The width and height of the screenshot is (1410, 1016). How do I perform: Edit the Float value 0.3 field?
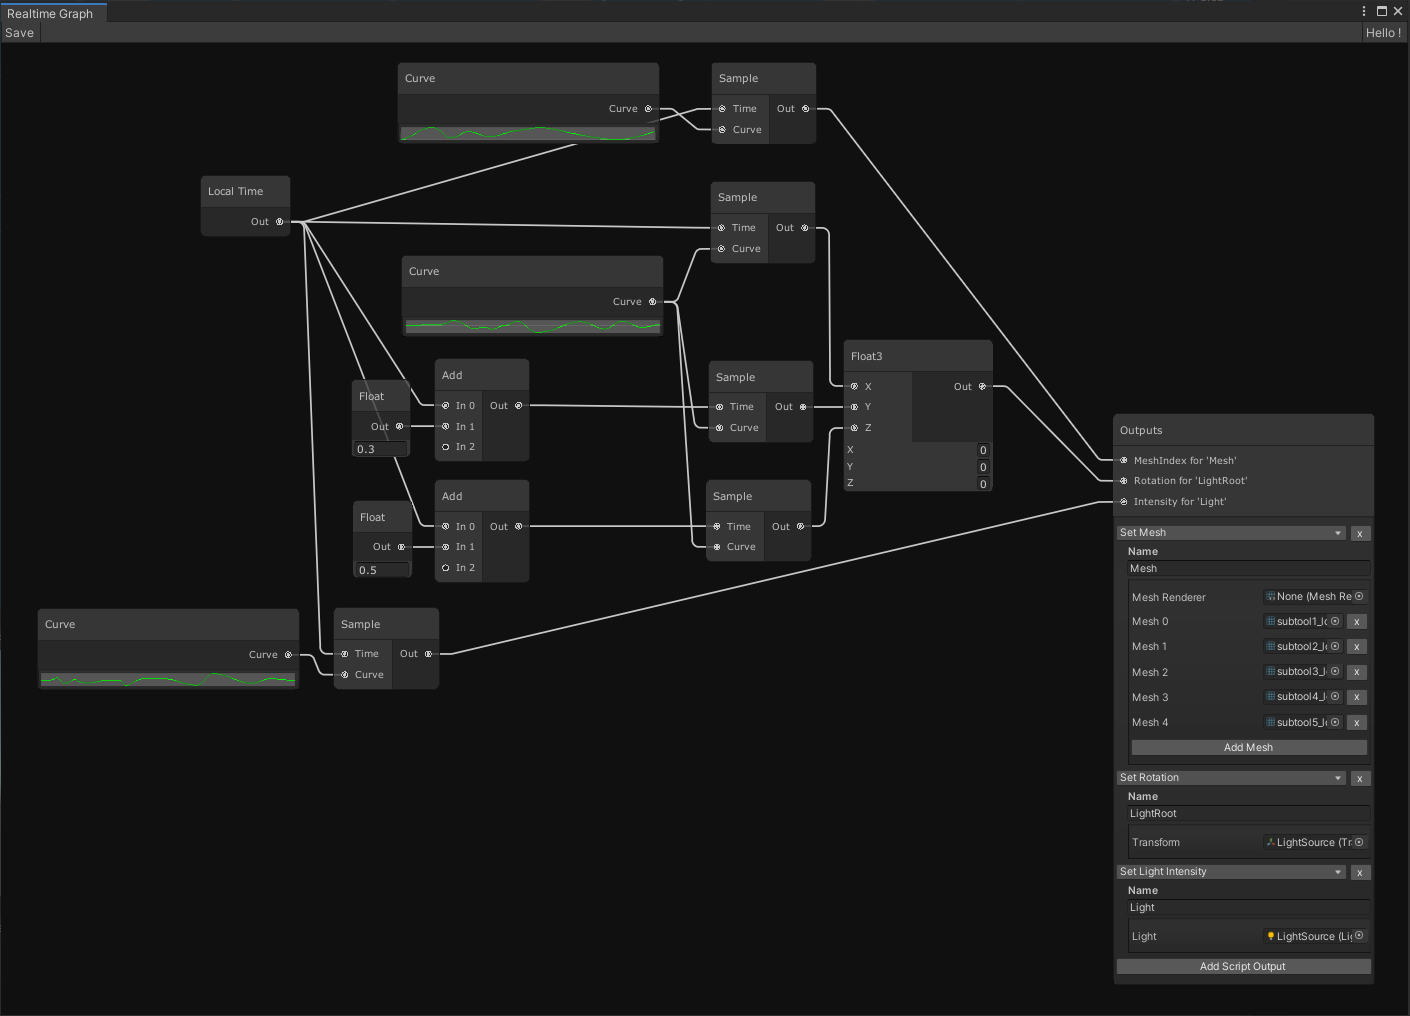pos(381,449)
